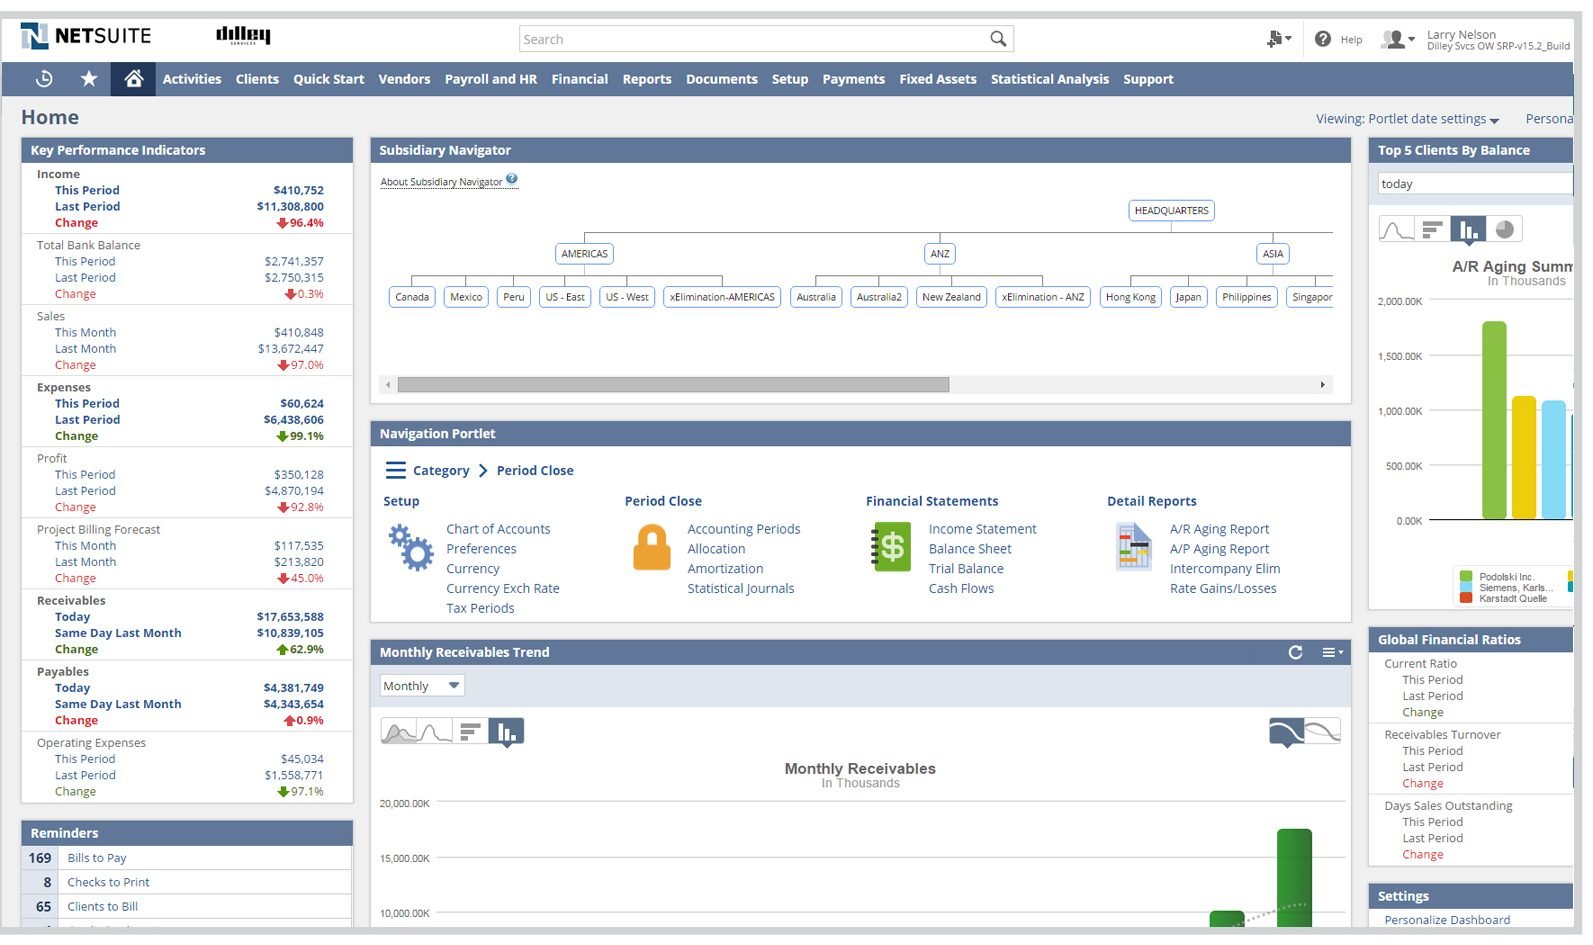Open the Statistical Analysis menu
This screenshot has width=1593, height=945.
coord(1050,79)
